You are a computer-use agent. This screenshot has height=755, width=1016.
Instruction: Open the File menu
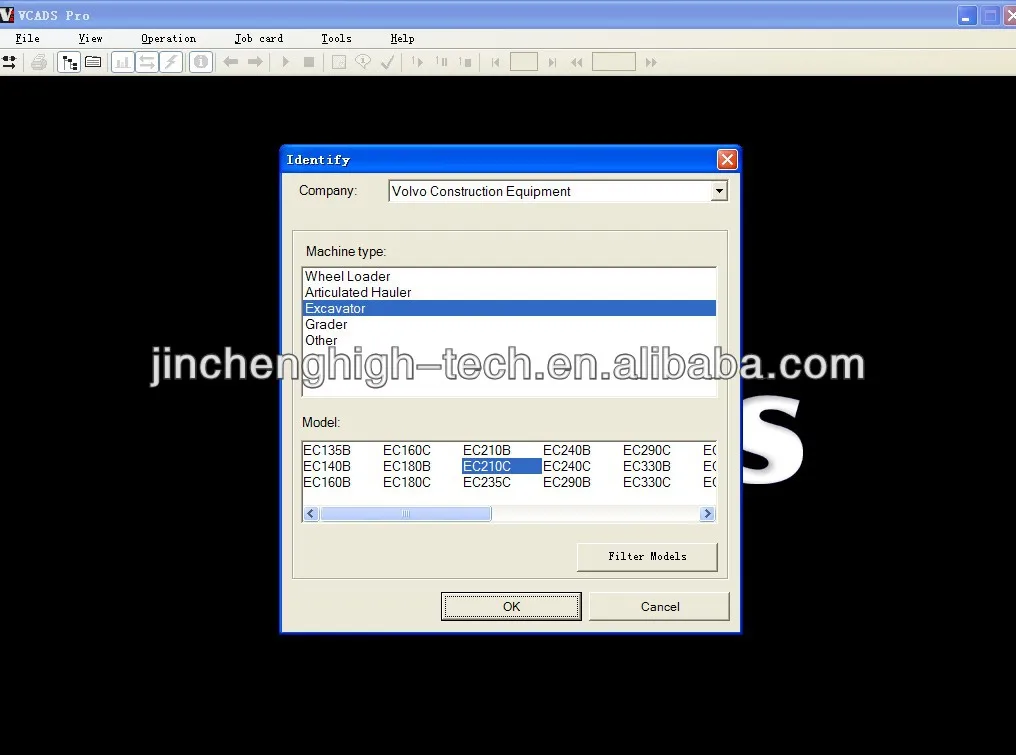click(27, 38)
